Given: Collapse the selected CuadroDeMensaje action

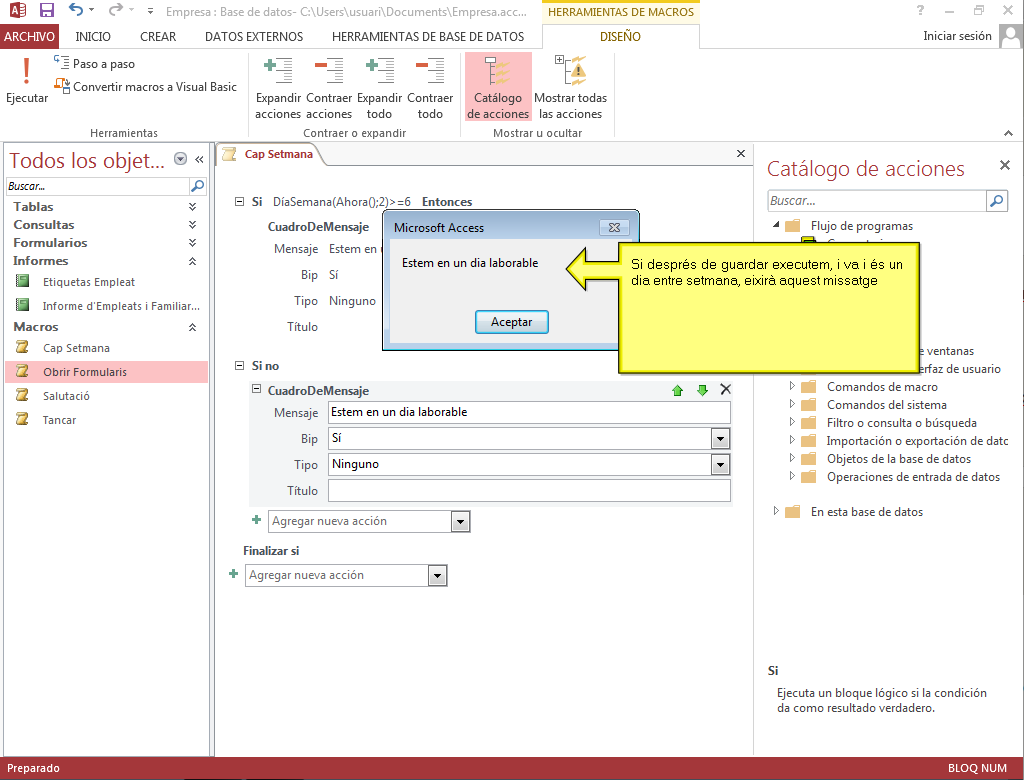Looking at the screenshot, I should click(257, 388).
